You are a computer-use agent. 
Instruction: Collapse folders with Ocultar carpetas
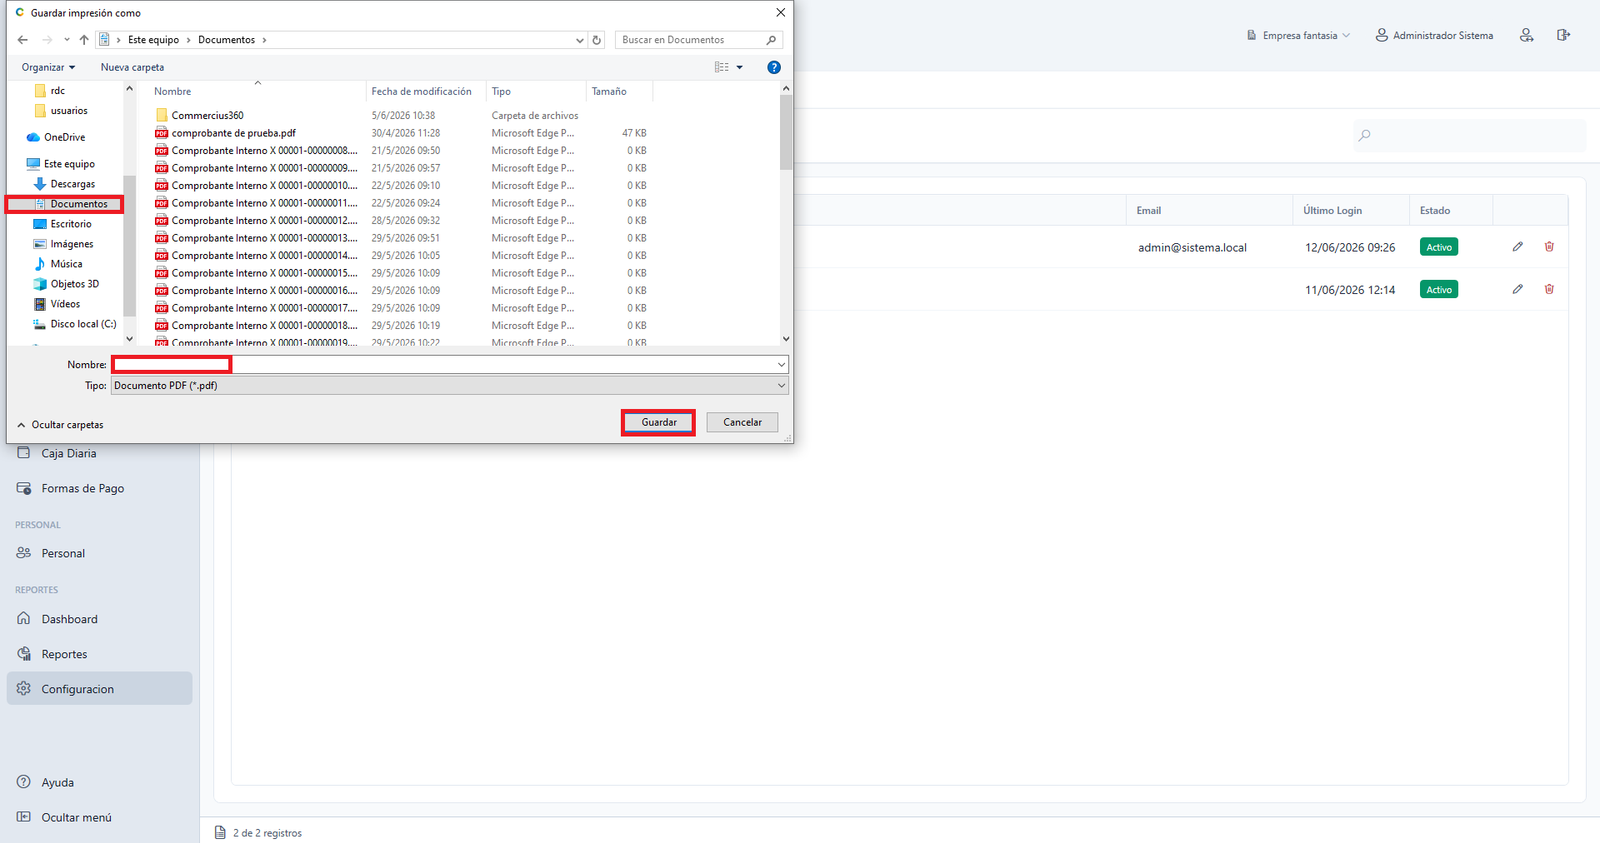(60, 425)
